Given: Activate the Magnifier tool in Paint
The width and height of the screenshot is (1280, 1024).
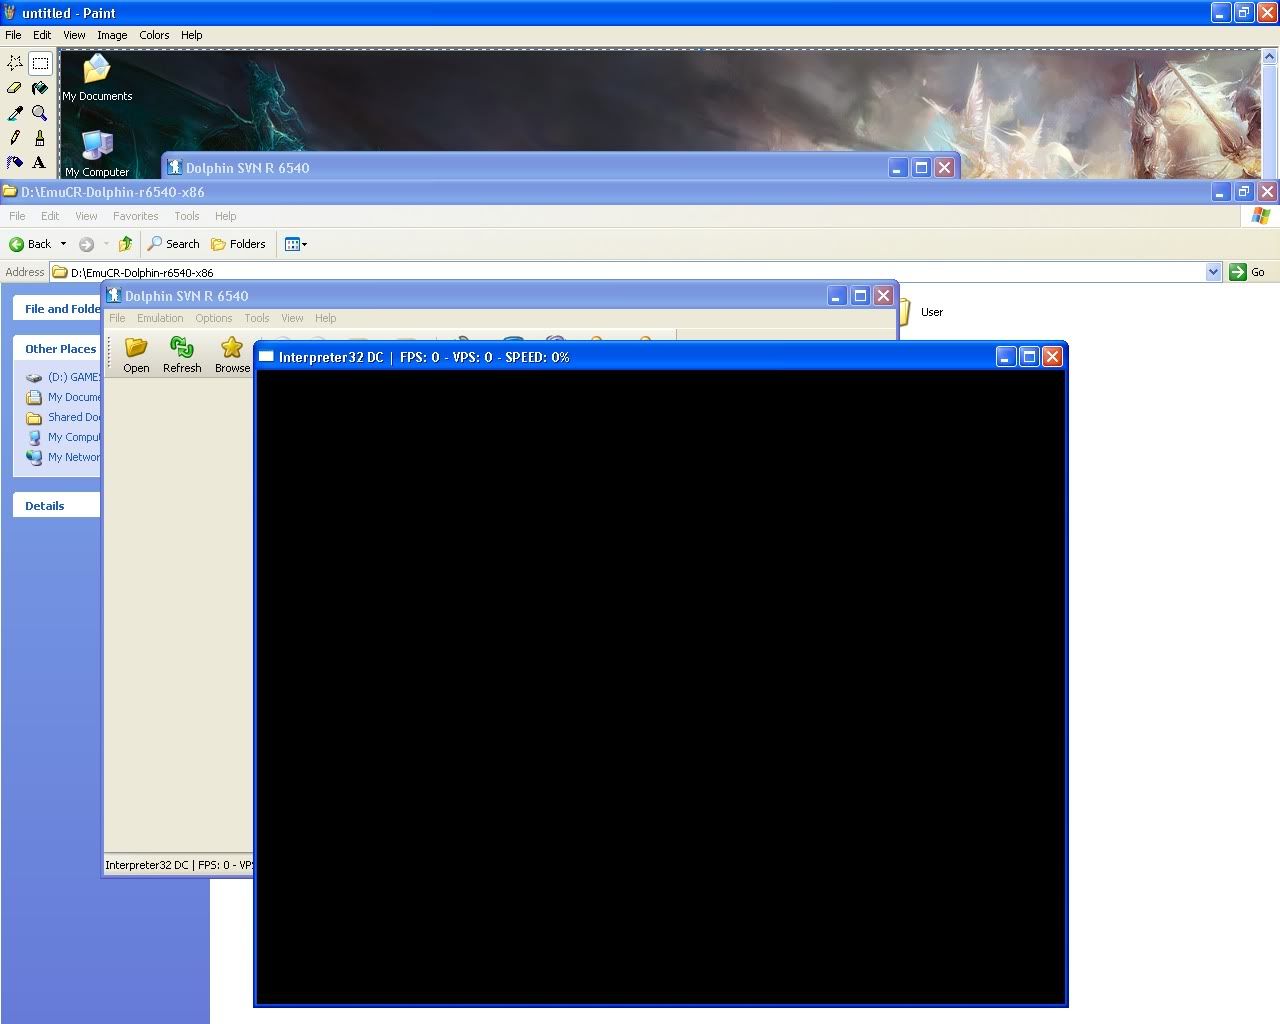Looking at the screenshot, I should [40, 113].
